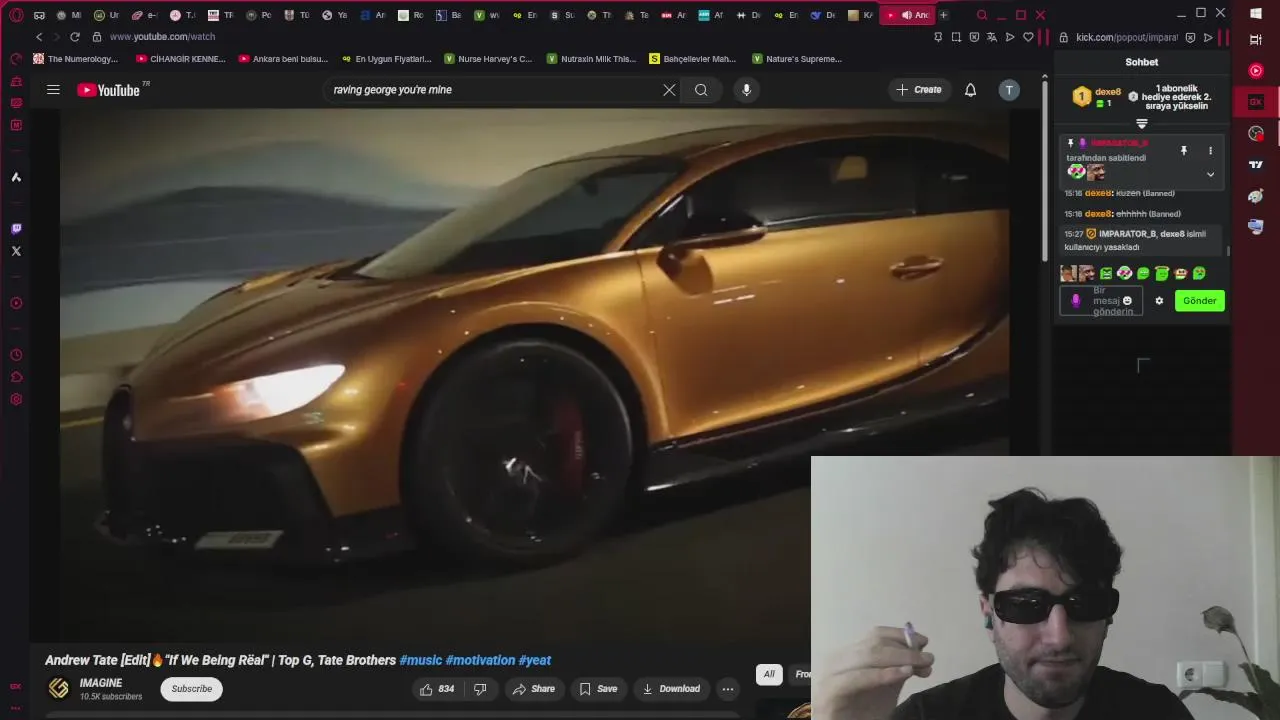Open Paint from the taskbar
The image size is (1280, 720).
[x=1256, y=196]
